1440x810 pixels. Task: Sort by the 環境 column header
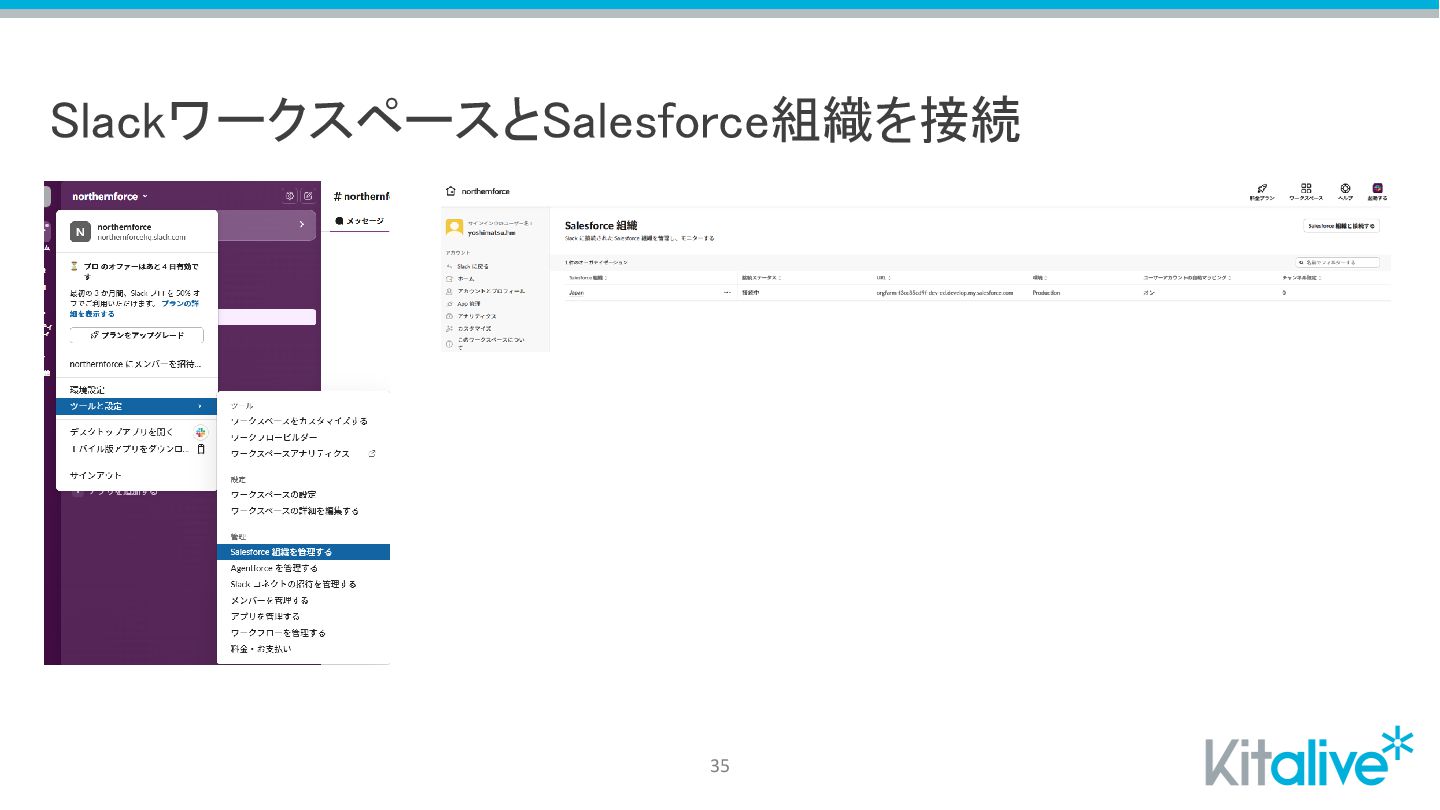(x=1040, y=277)
